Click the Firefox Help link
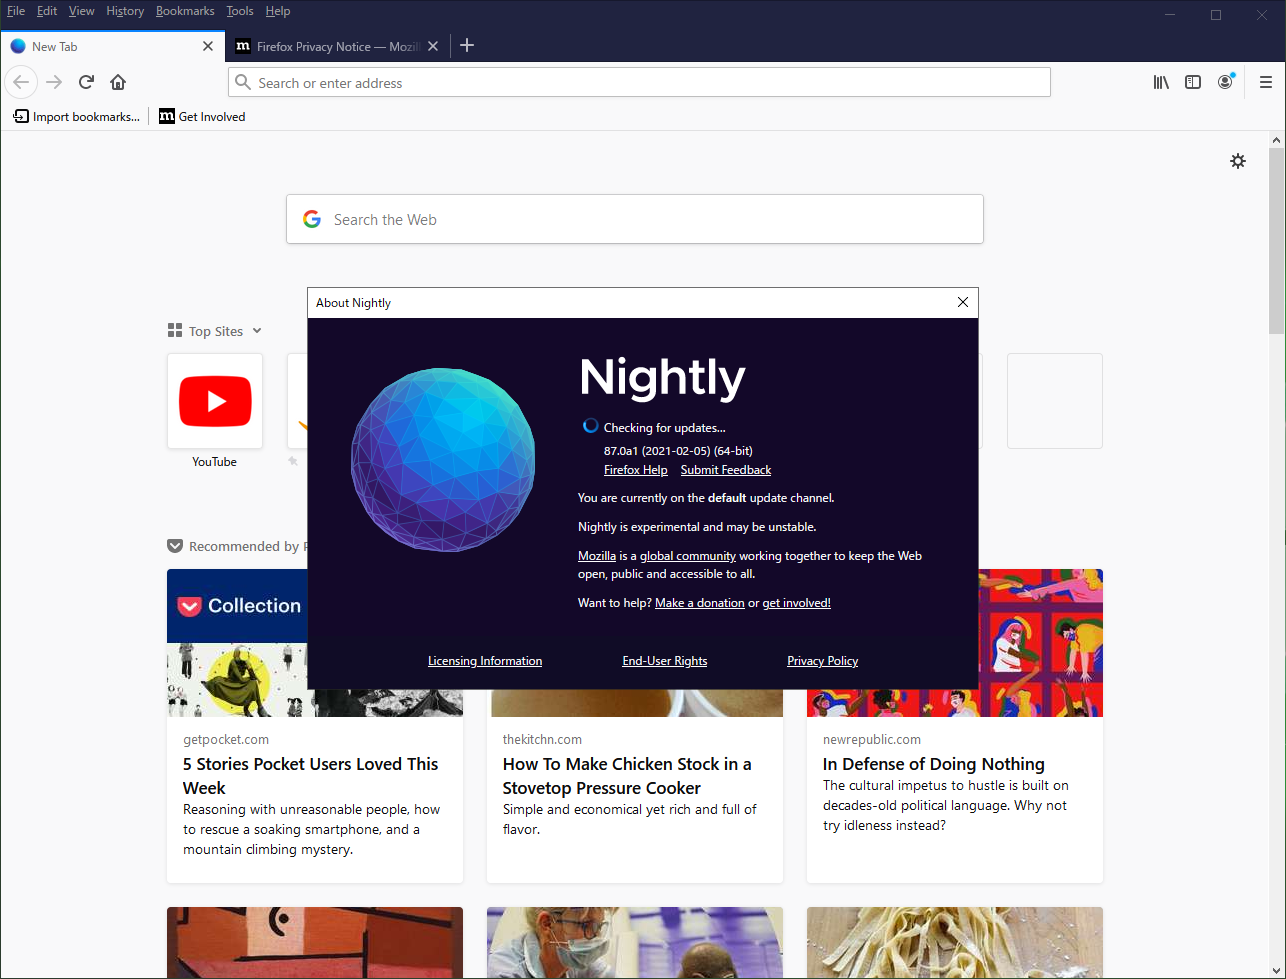Screen dimensions: 1286x979 636,470
